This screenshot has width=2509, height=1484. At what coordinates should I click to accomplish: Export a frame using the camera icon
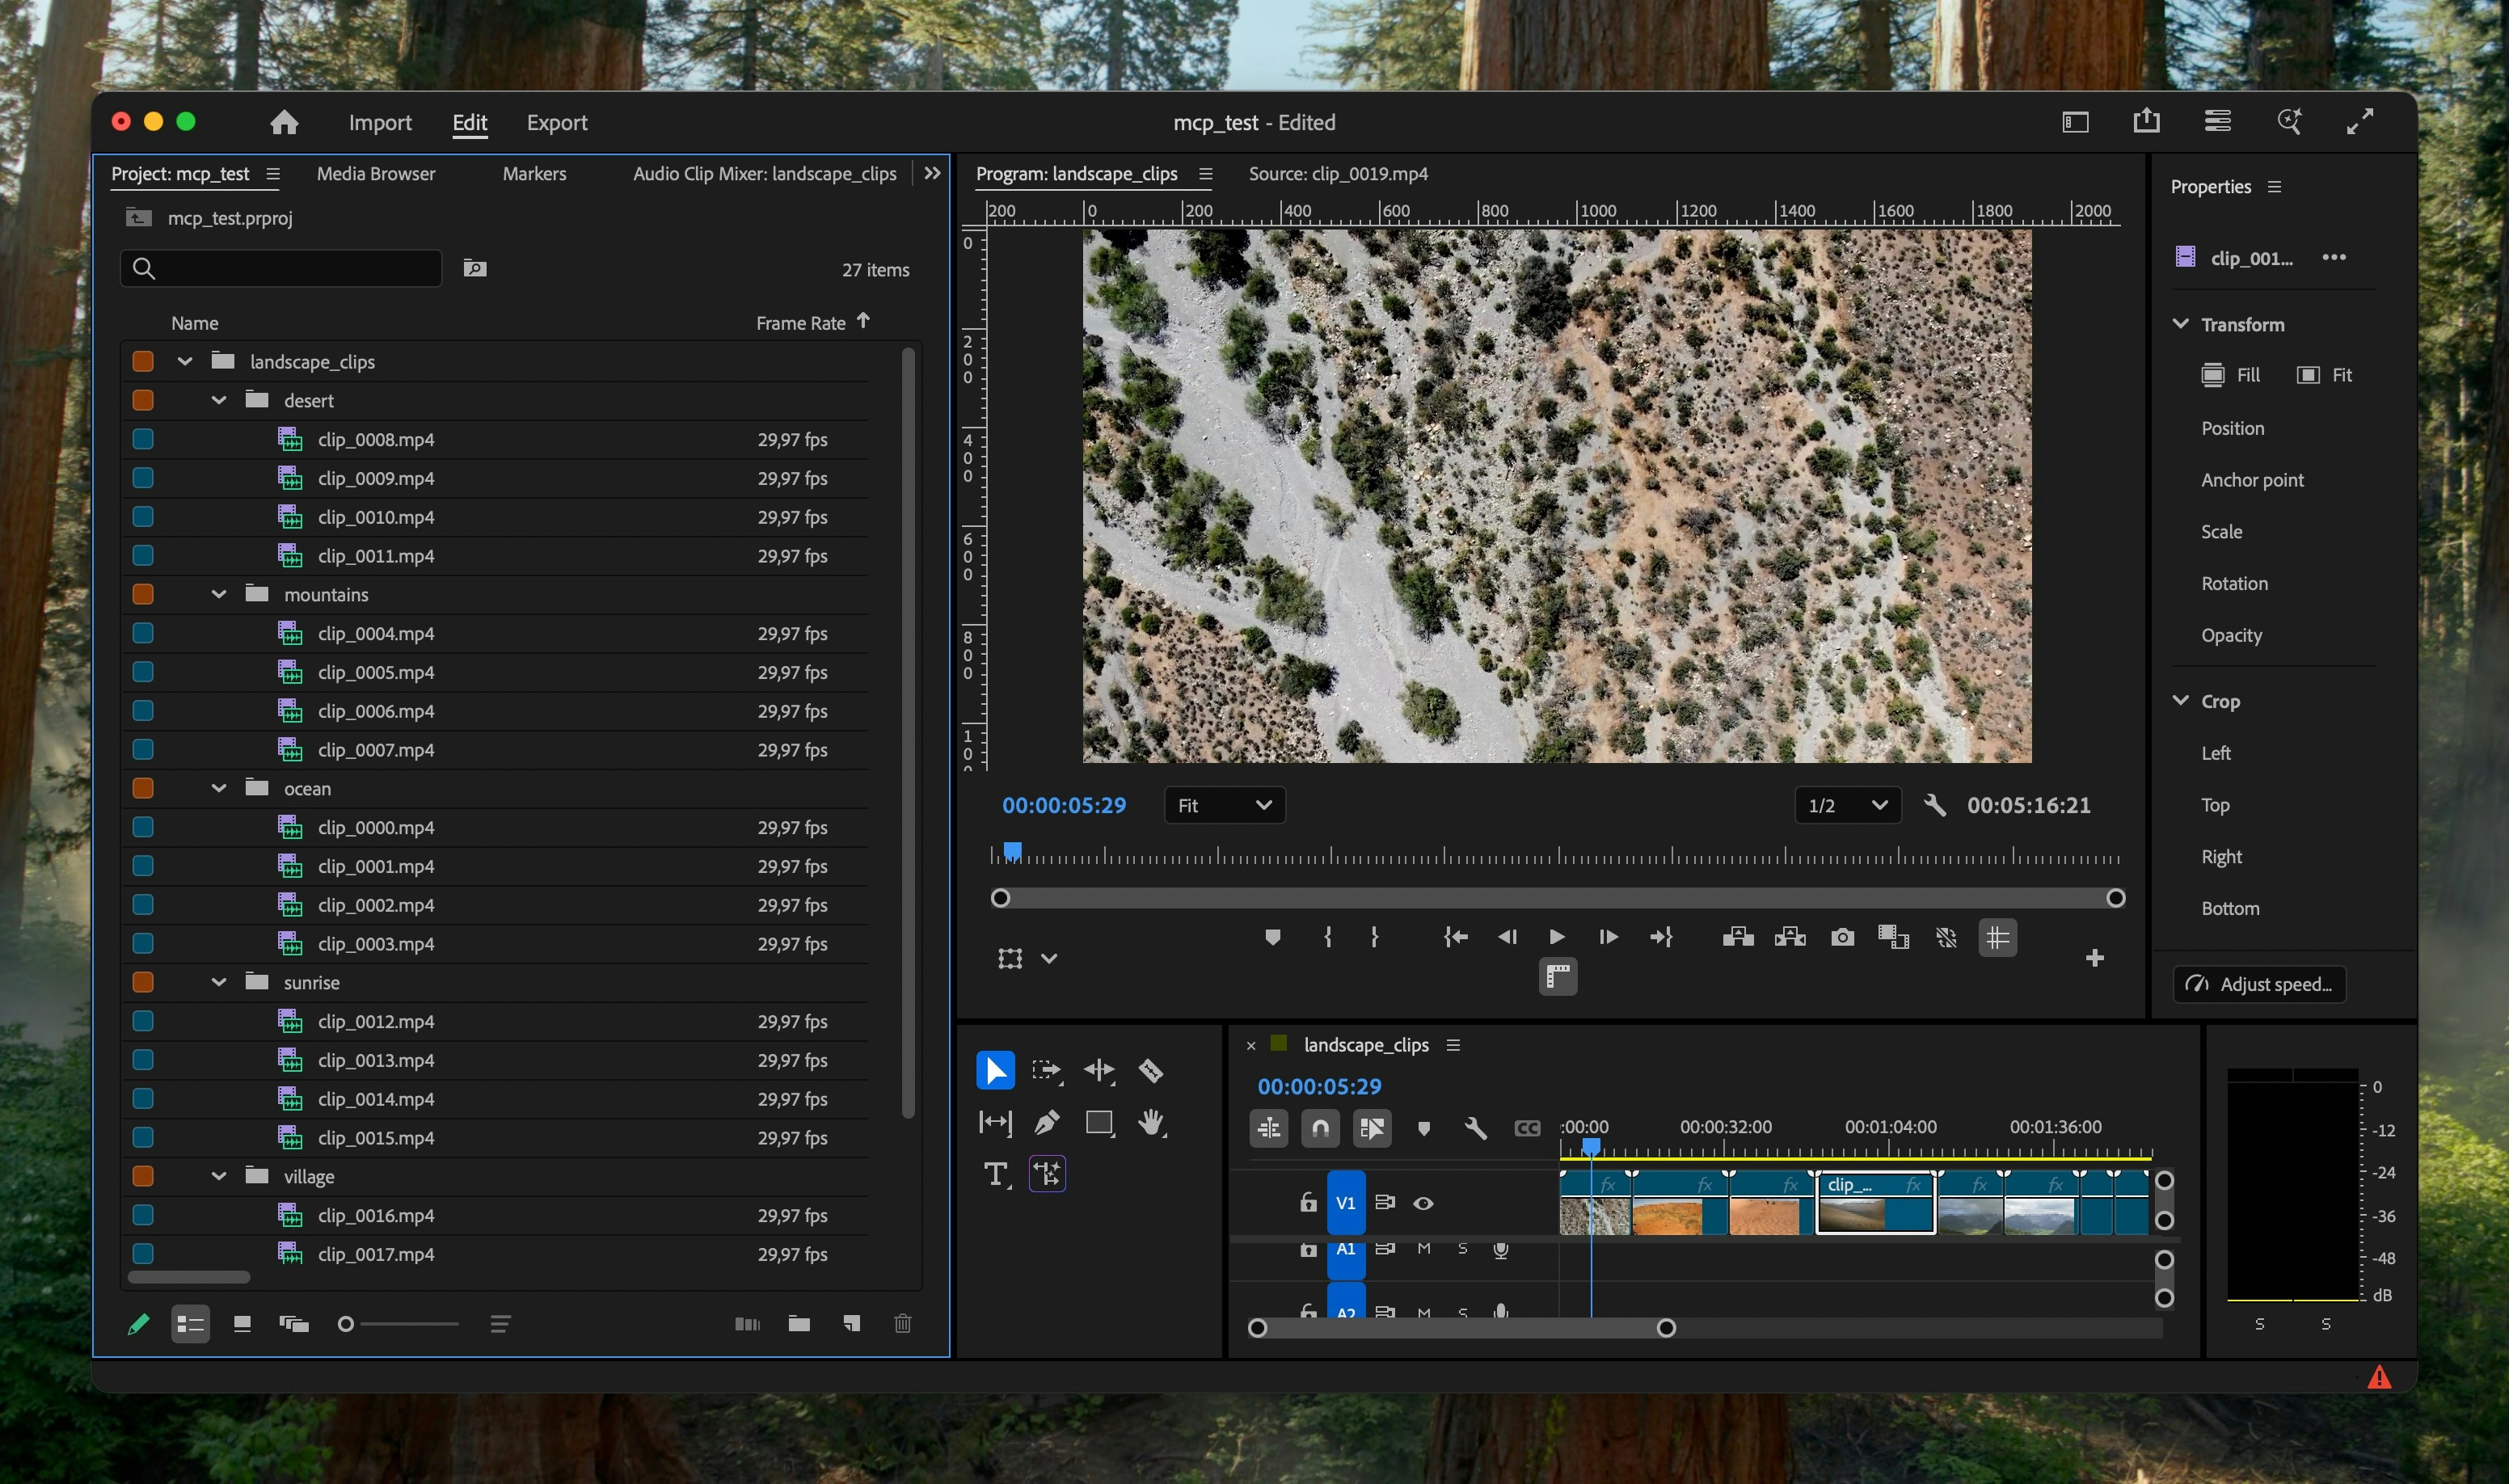(x=1842, y=937)
